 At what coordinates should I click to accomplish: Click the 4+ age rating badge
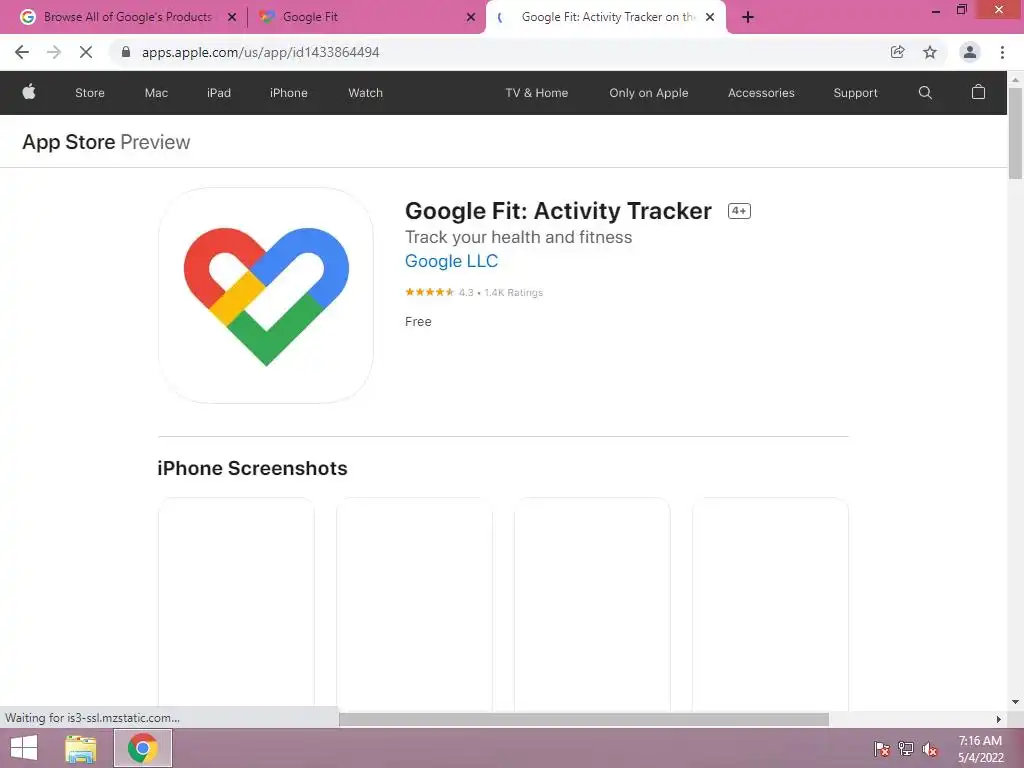[739, 211]
